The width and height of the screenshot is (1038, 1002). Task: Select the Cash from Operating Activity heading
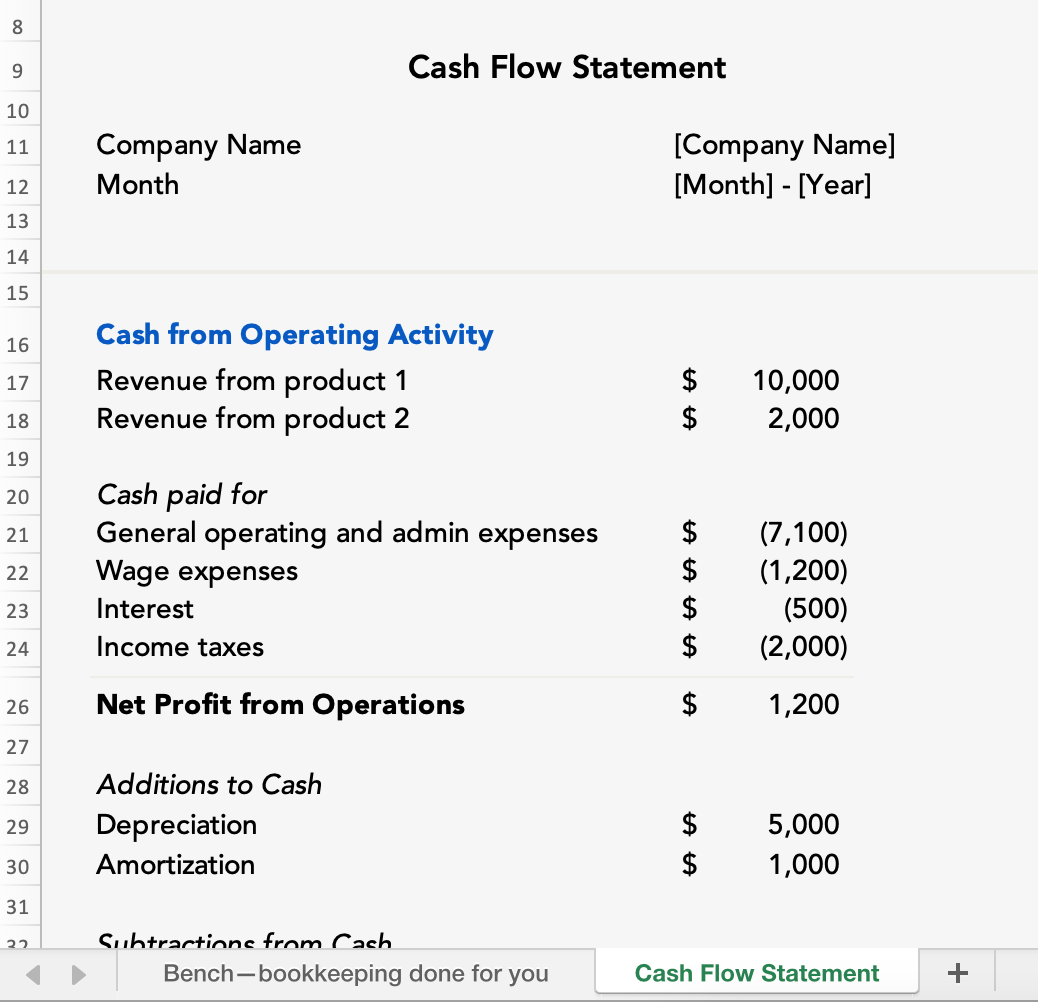(x=294, y=335)
